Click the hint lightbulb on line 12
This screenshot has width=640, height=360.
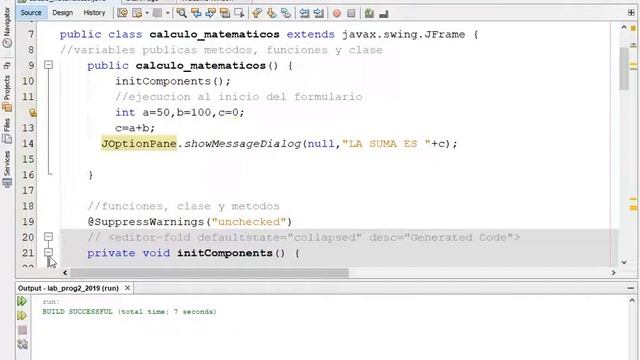[32, 112]
